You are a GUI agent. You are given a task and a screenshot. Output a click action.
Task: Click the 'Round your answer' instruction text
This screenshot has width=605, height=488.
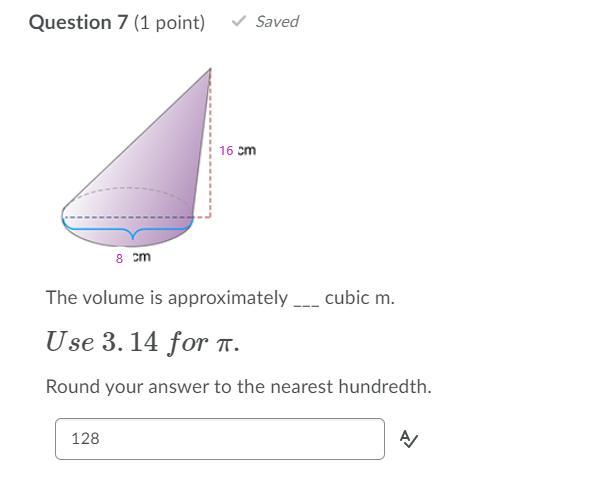point(238,387)
